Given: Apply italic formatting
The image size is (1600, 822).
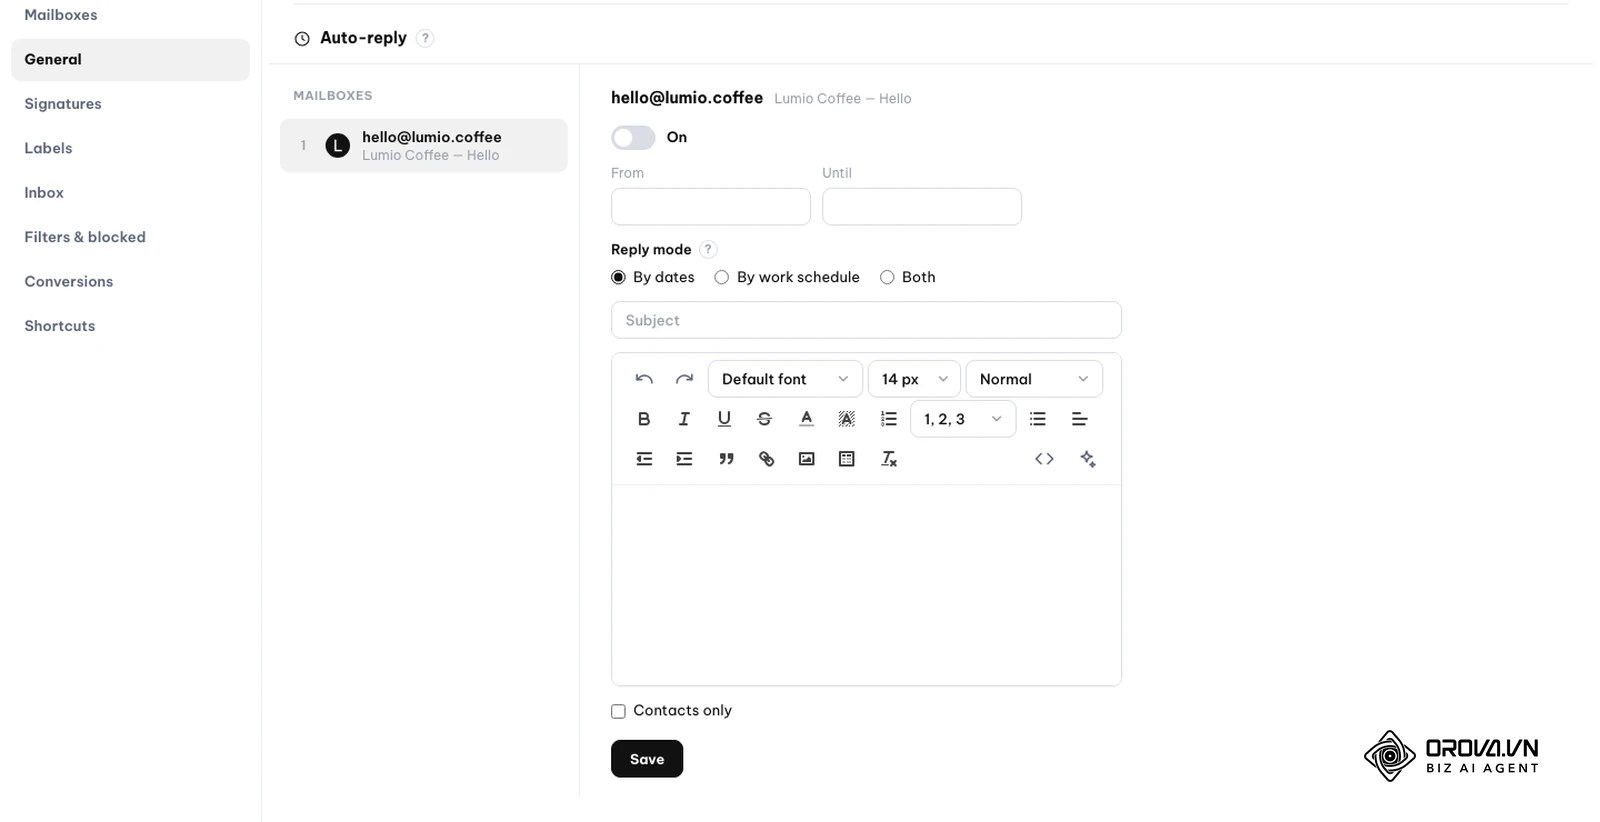Looking at the screenshot, I should (684, 419).
